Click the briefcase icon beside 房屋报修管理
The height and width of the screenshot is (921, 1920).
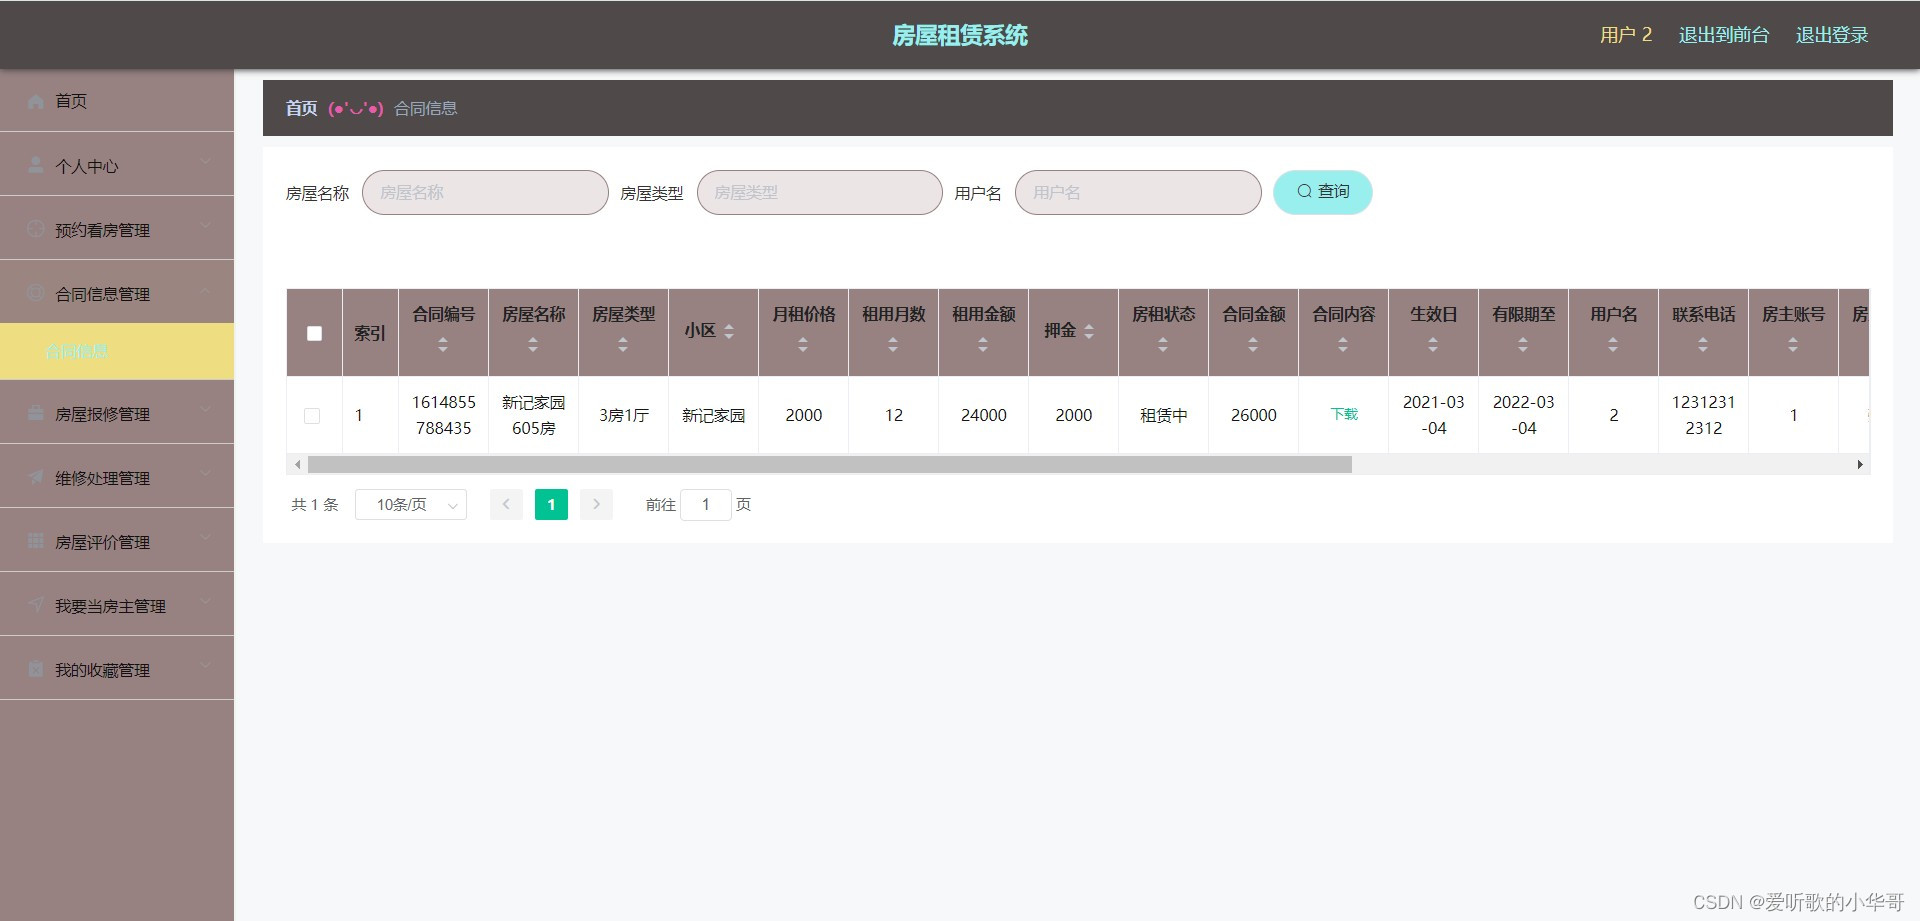point(36,413)
